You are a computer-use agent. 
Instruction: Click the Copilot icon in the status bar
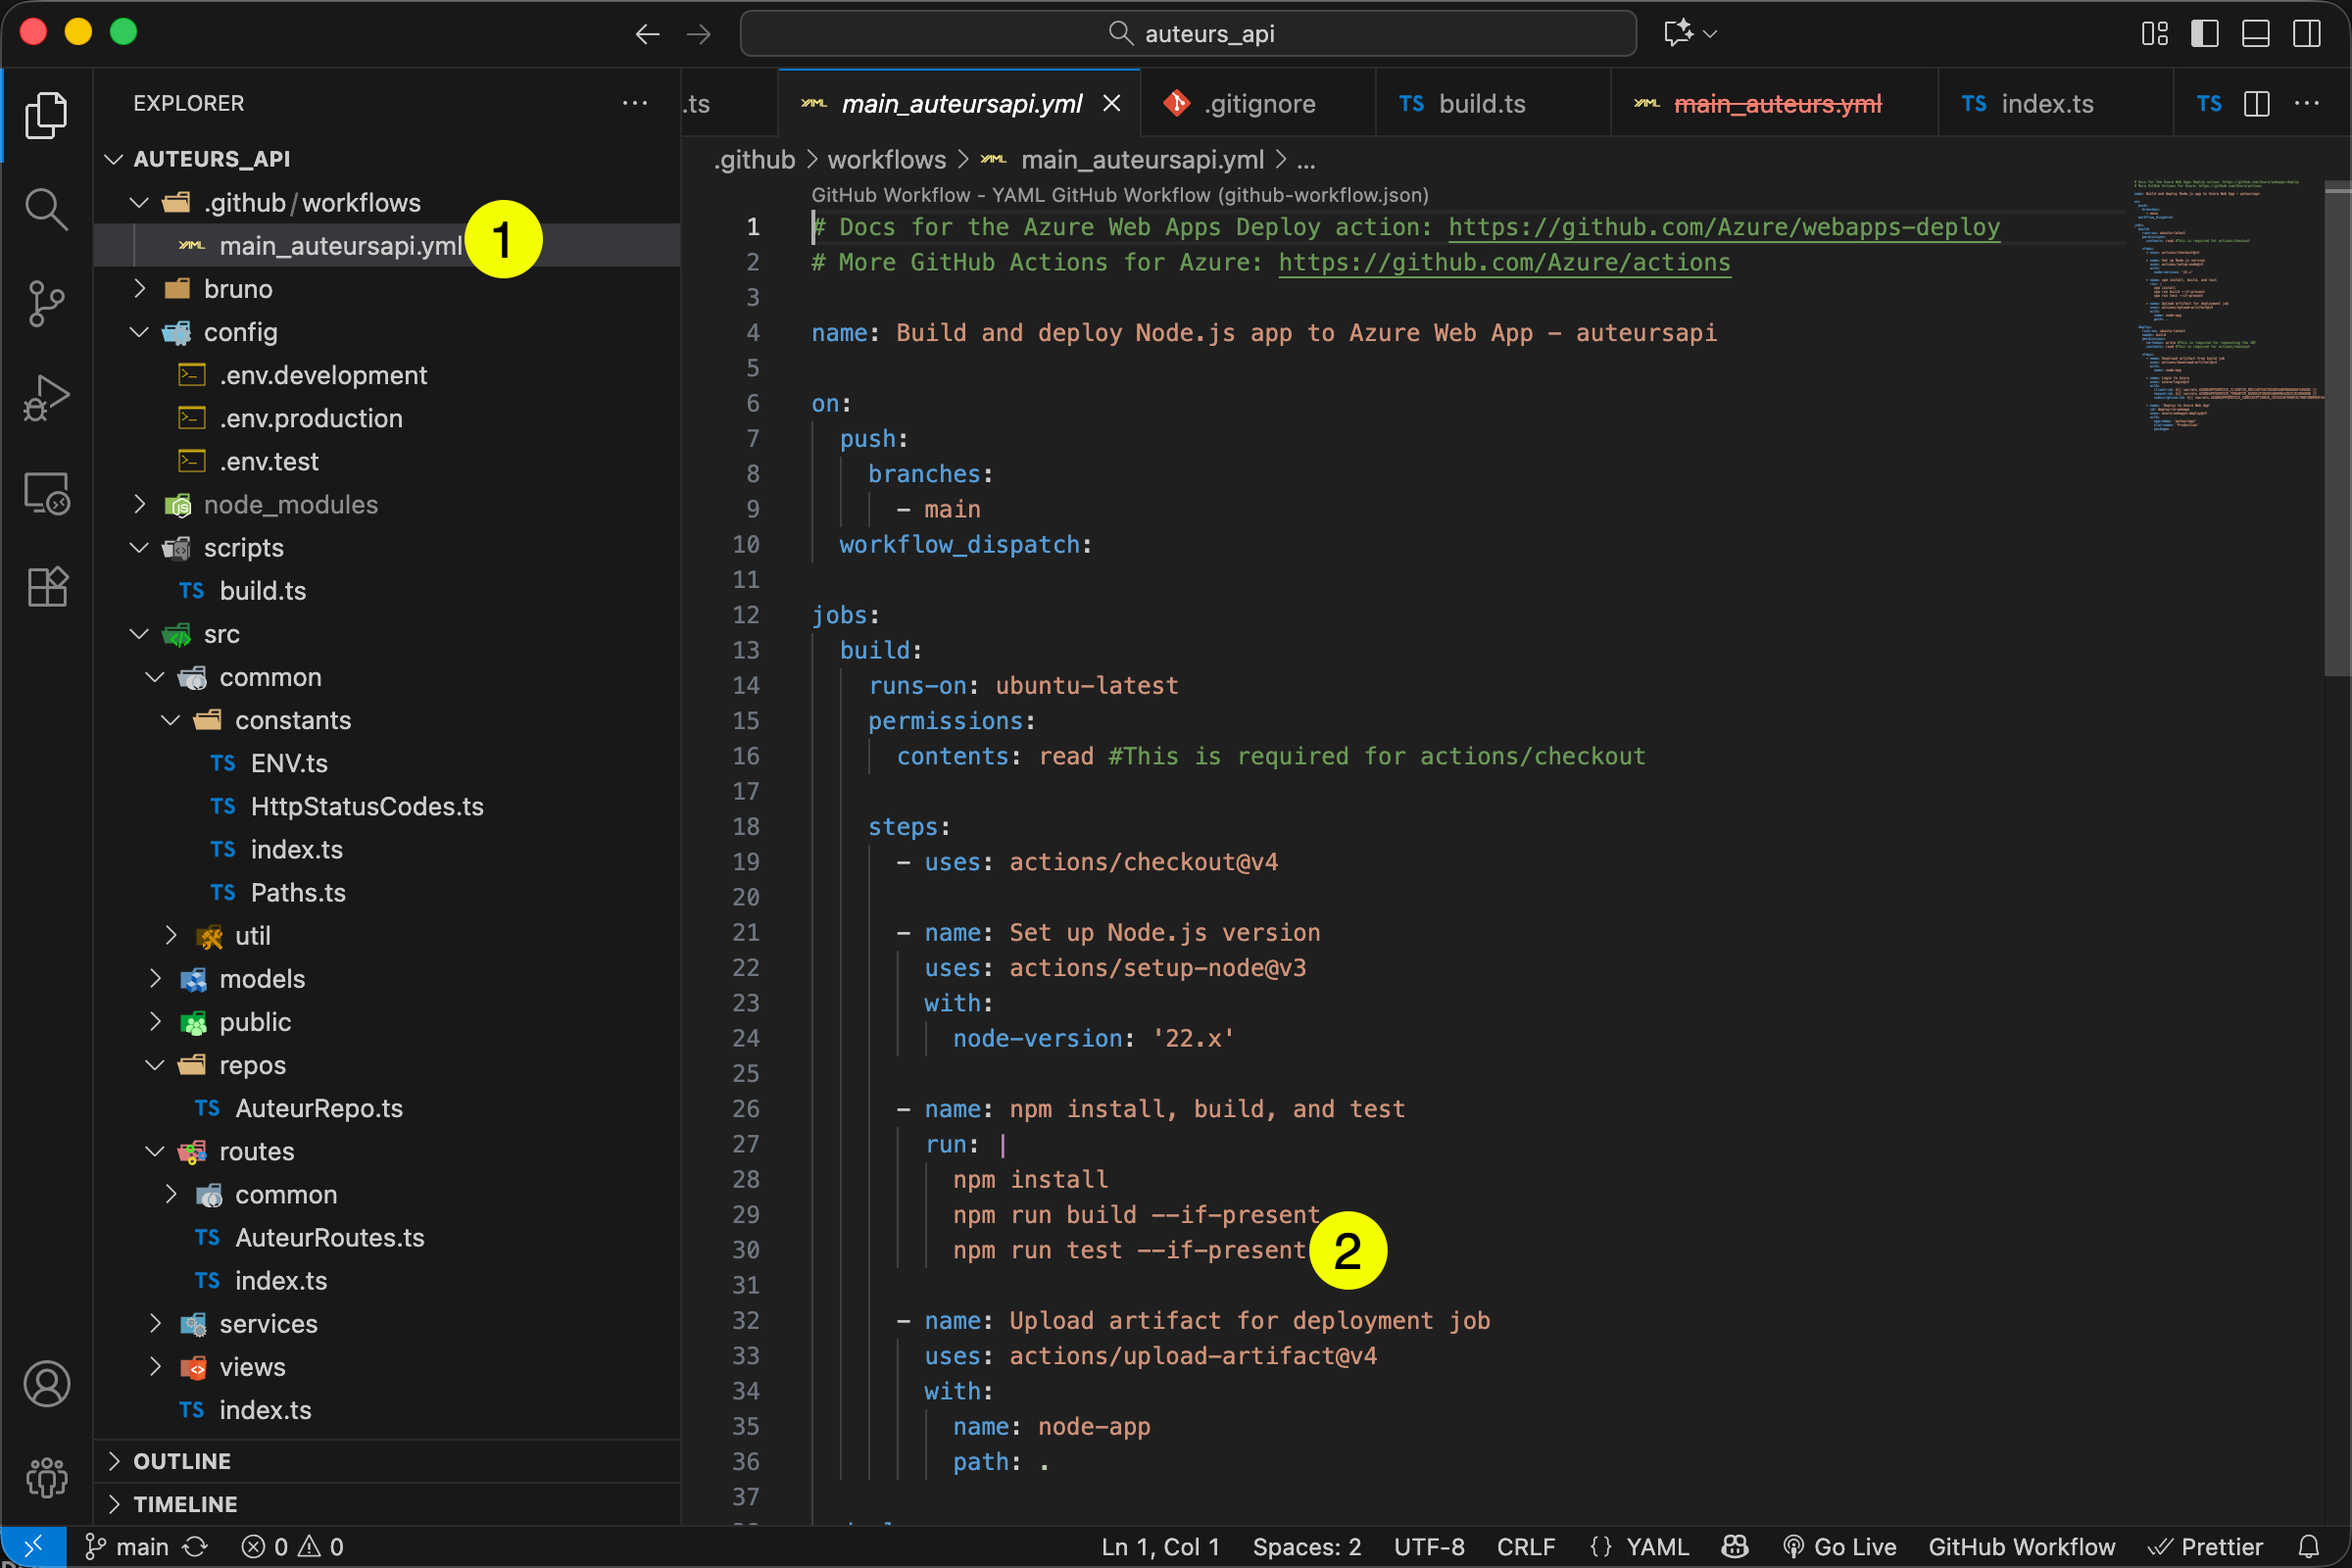coord(1733,1546)
